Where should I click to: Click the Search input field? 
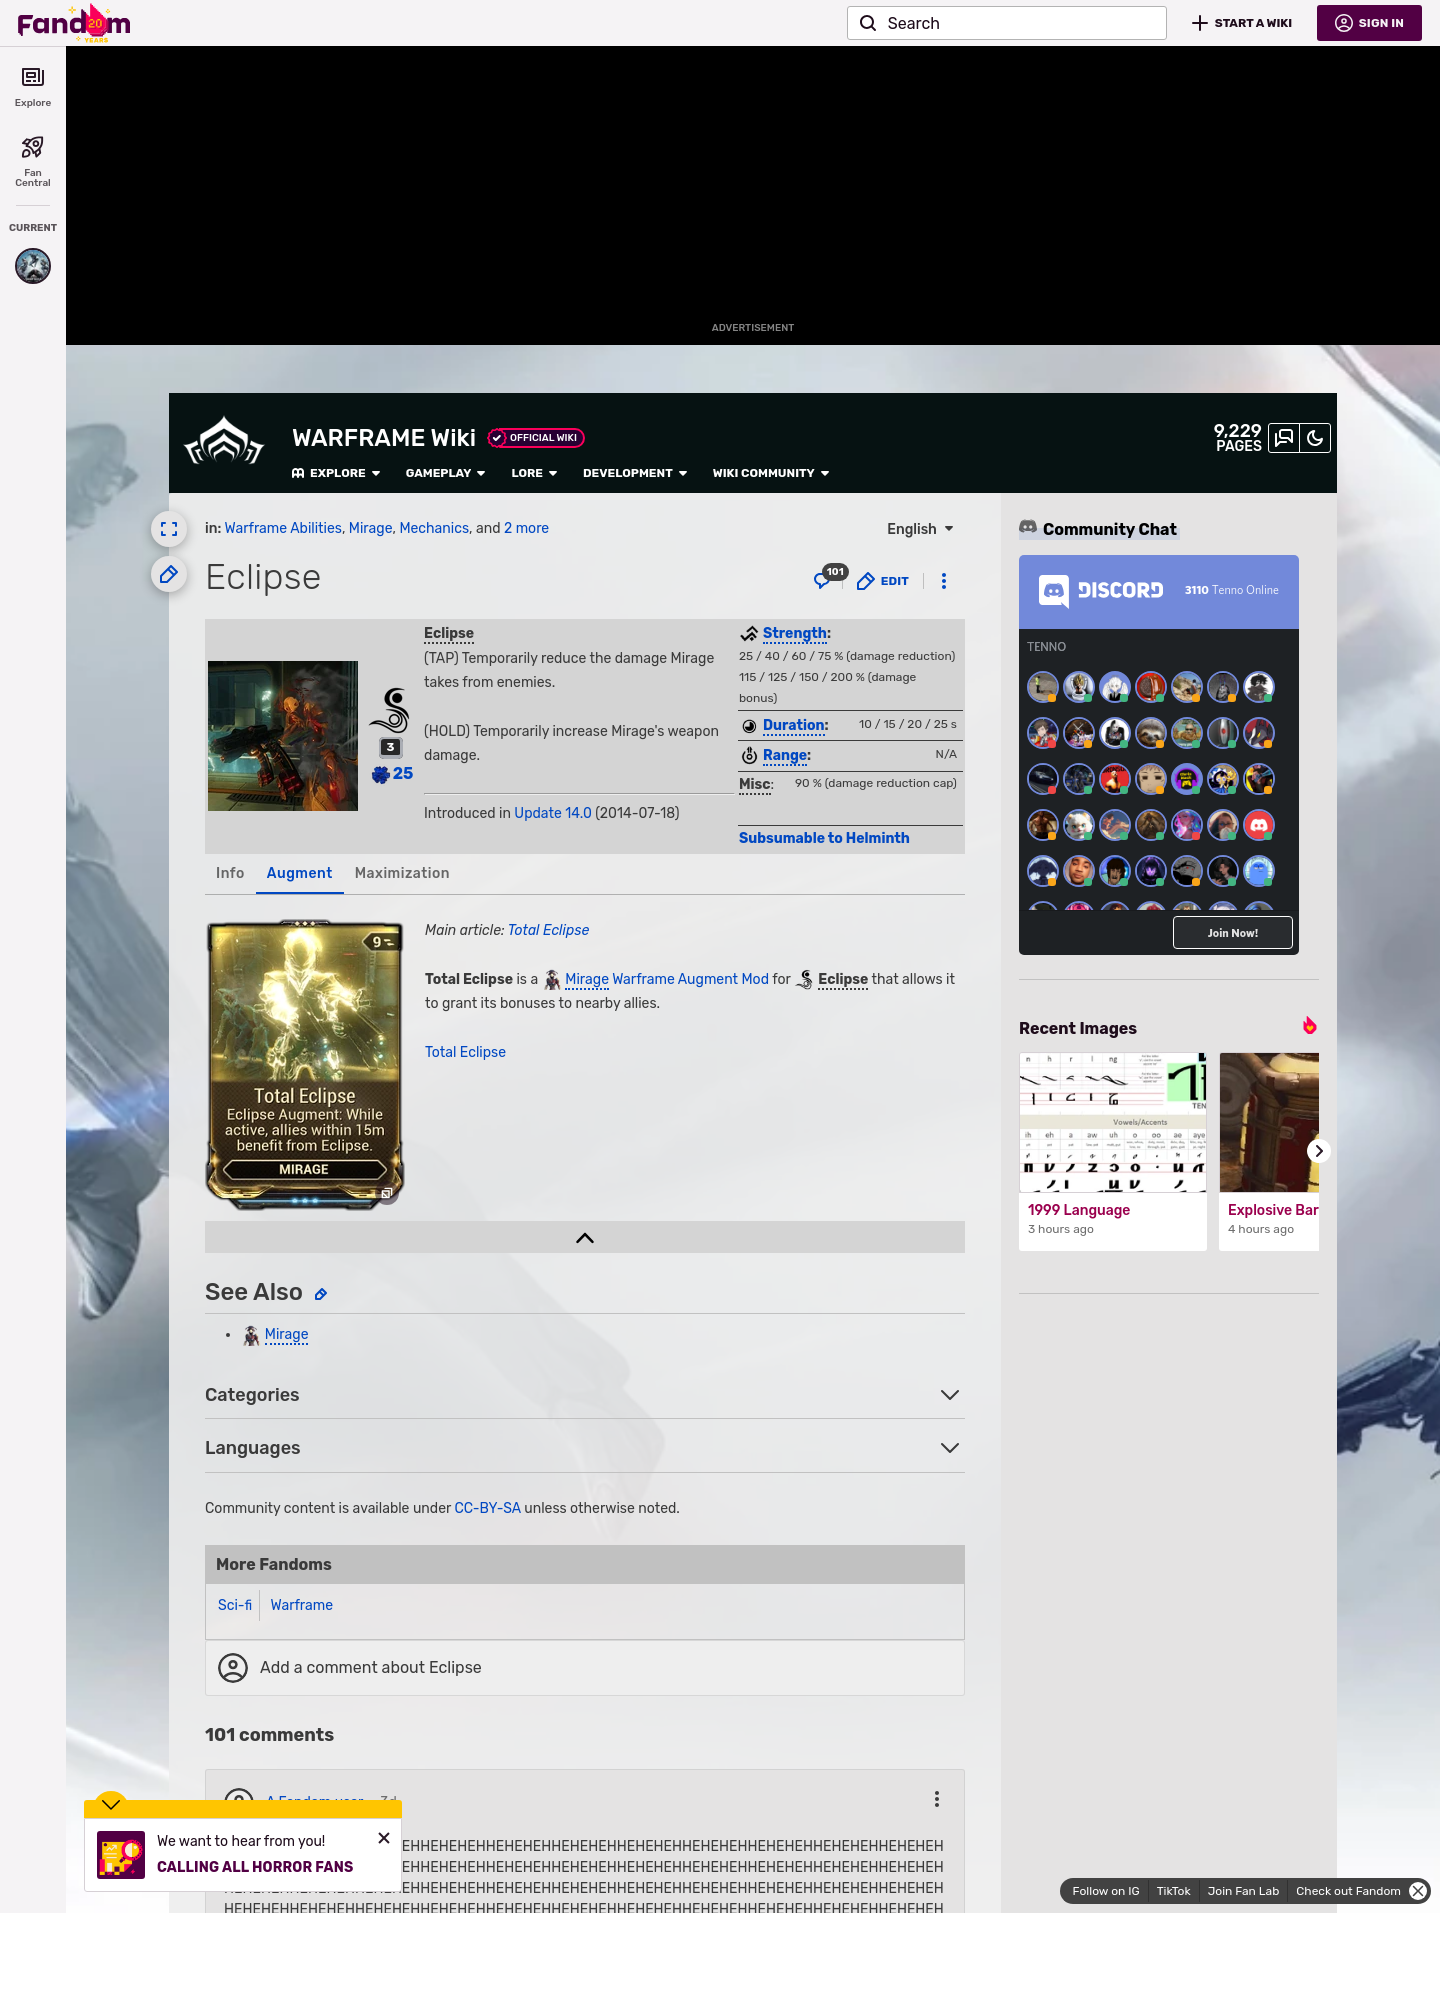1007,23
